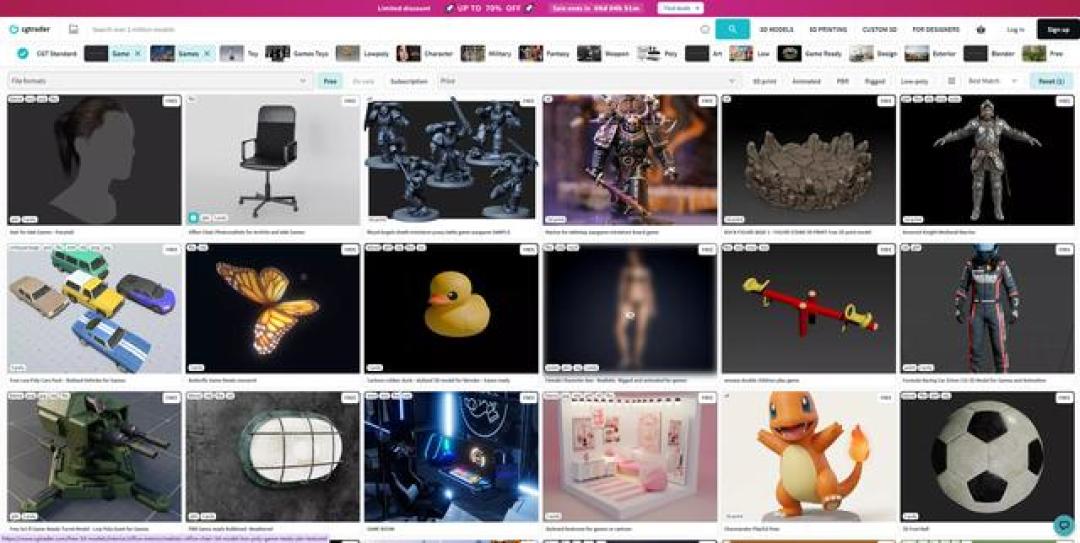Toggle the On sale filter
The image size is (1080, 543).
point(363,81)
